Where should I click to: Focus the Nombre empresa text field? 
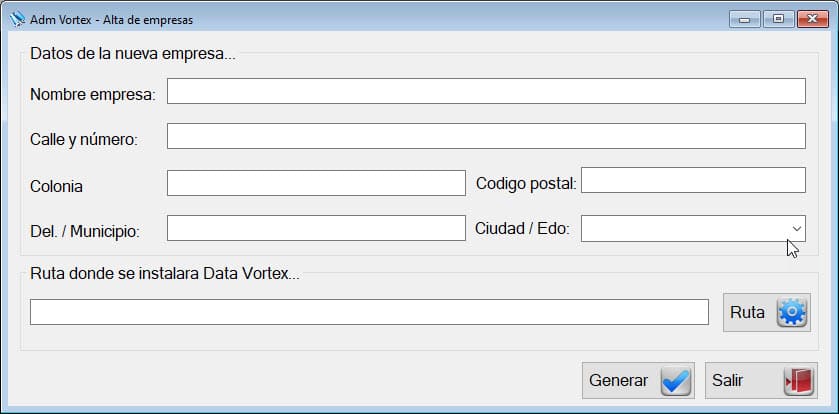tap(486, 91)
